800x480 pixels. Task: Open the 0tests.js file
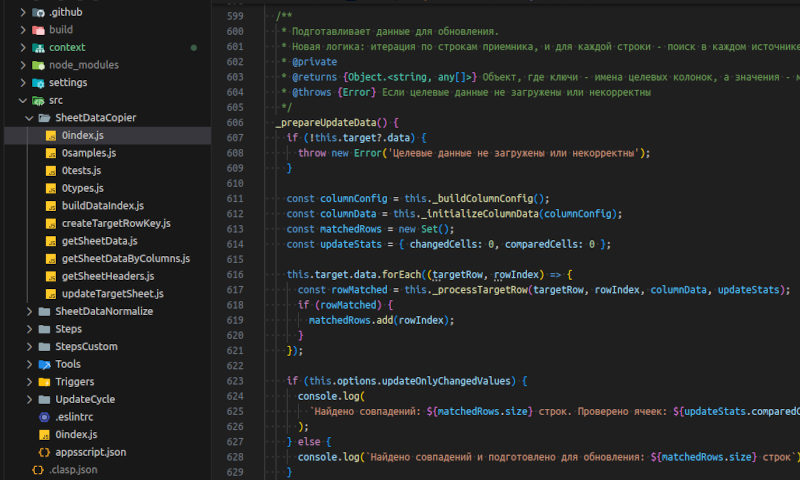click(81, 170)
